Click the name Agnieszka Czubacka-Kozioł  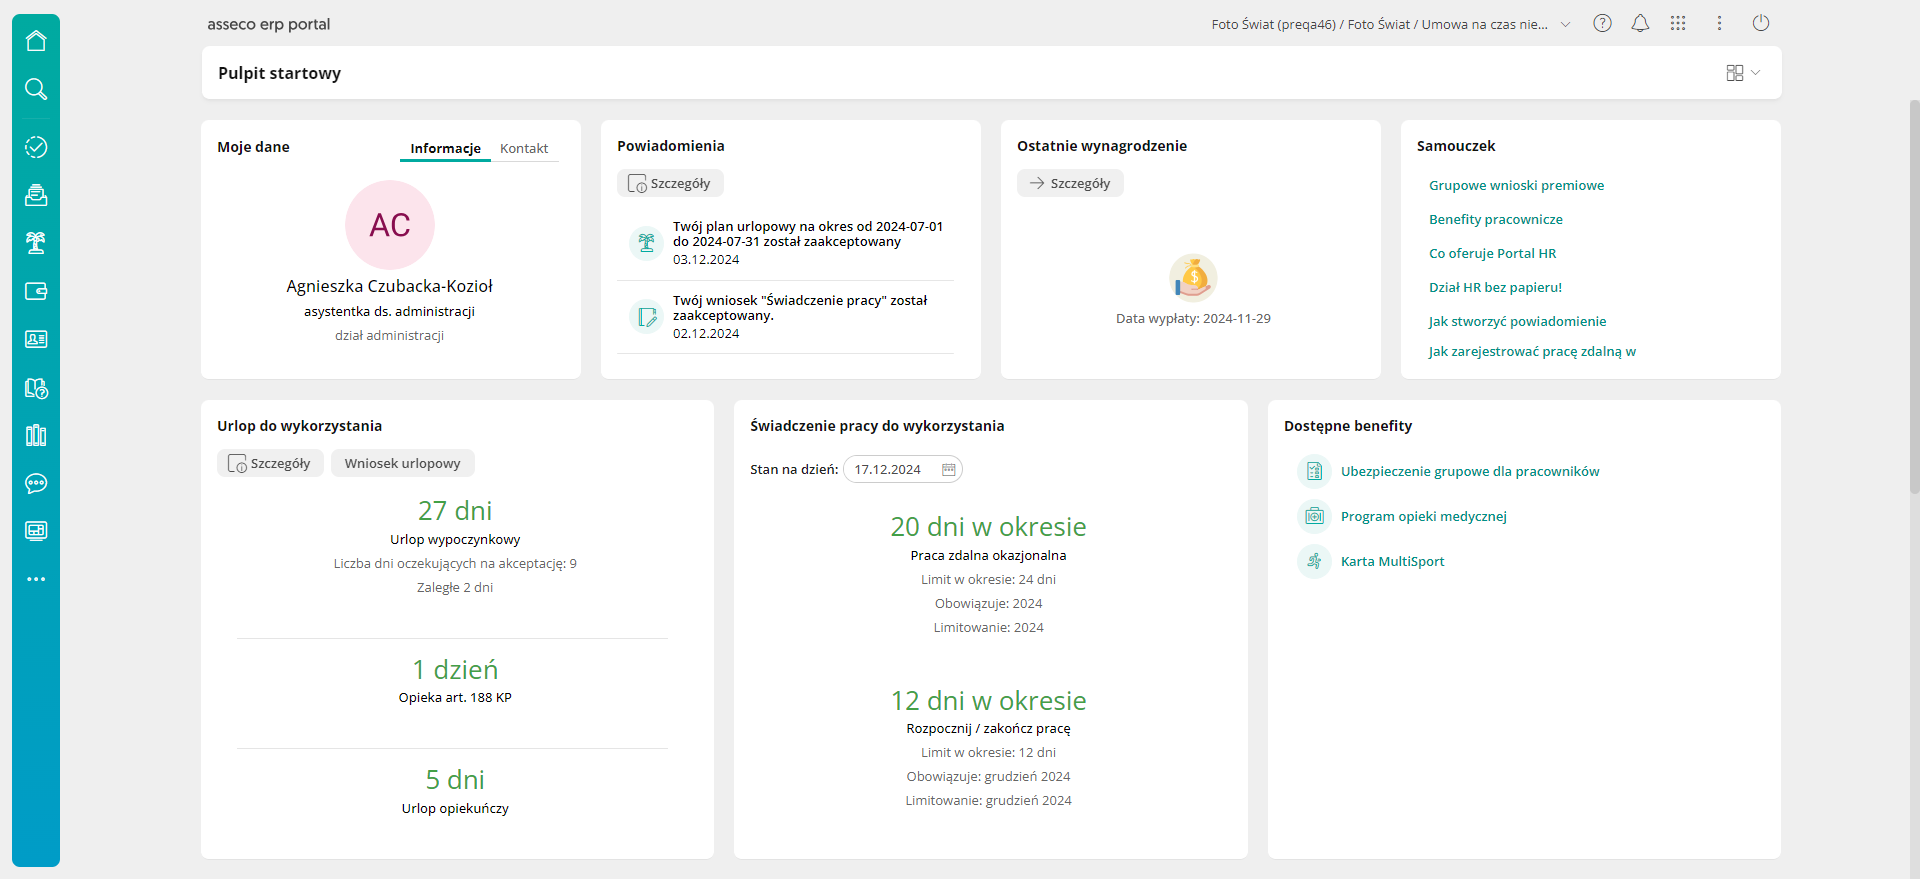[389, 286]
